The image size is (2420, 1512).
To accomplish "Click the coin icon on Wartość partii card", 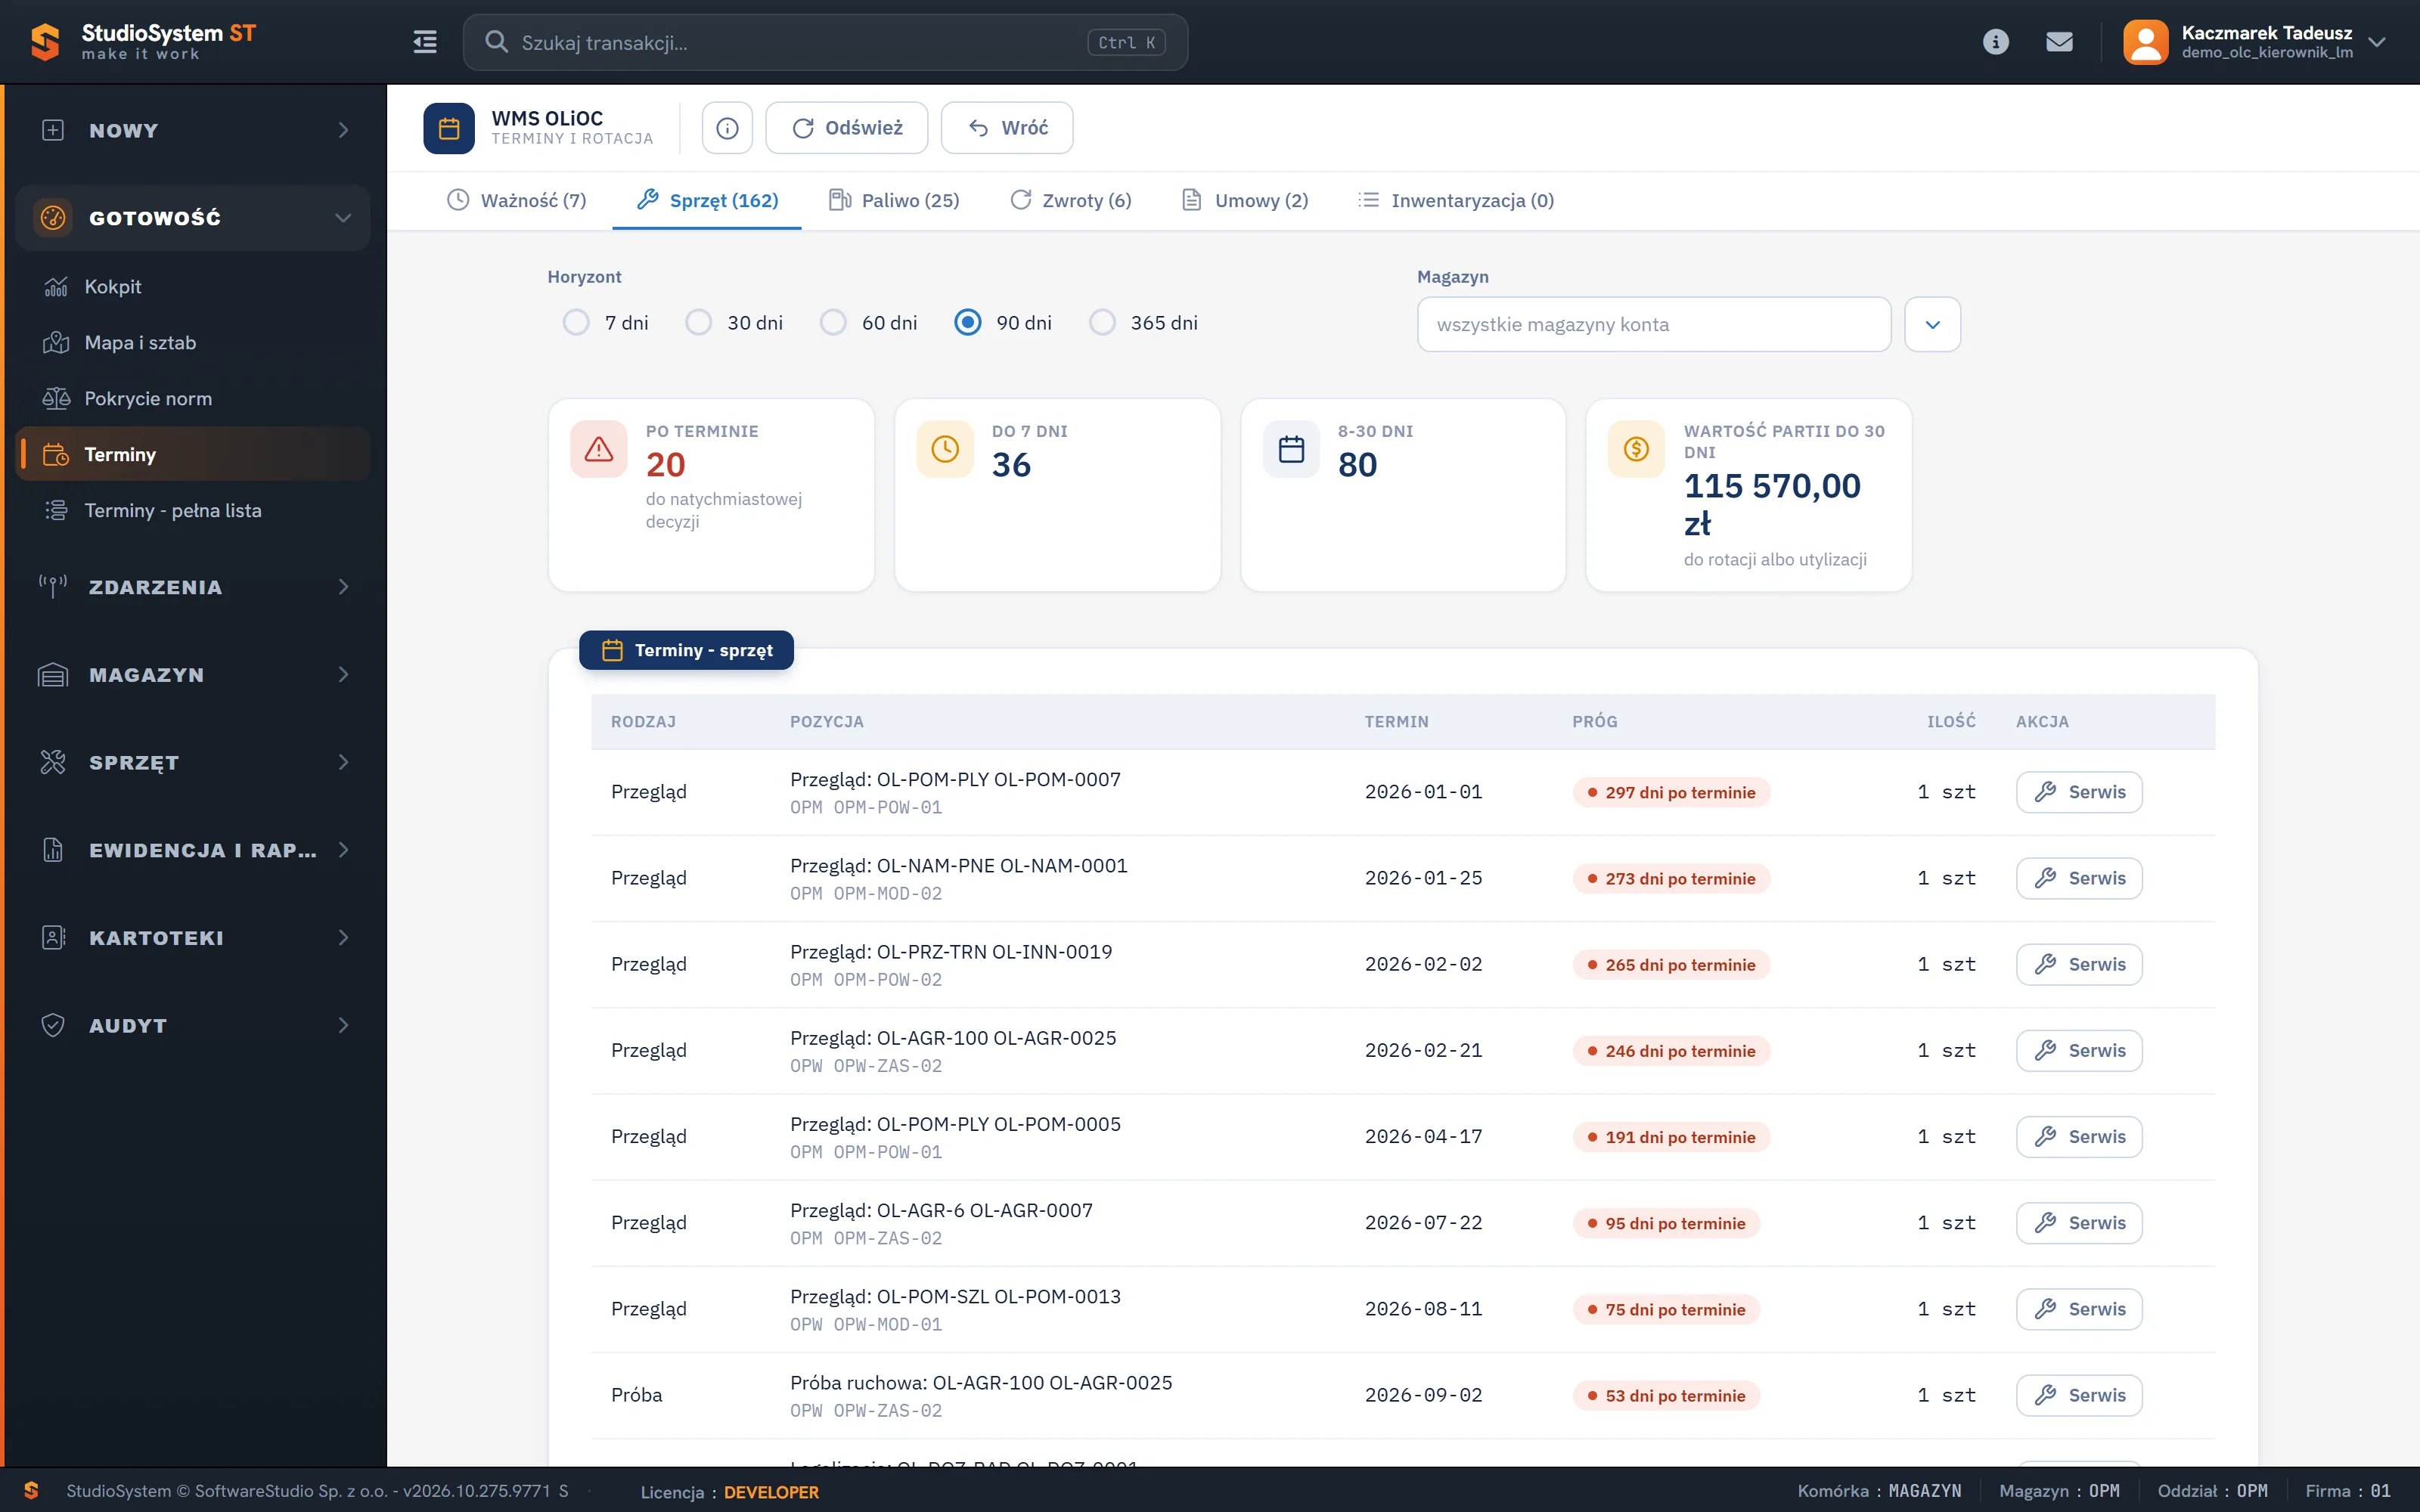I will (1636, 449).
